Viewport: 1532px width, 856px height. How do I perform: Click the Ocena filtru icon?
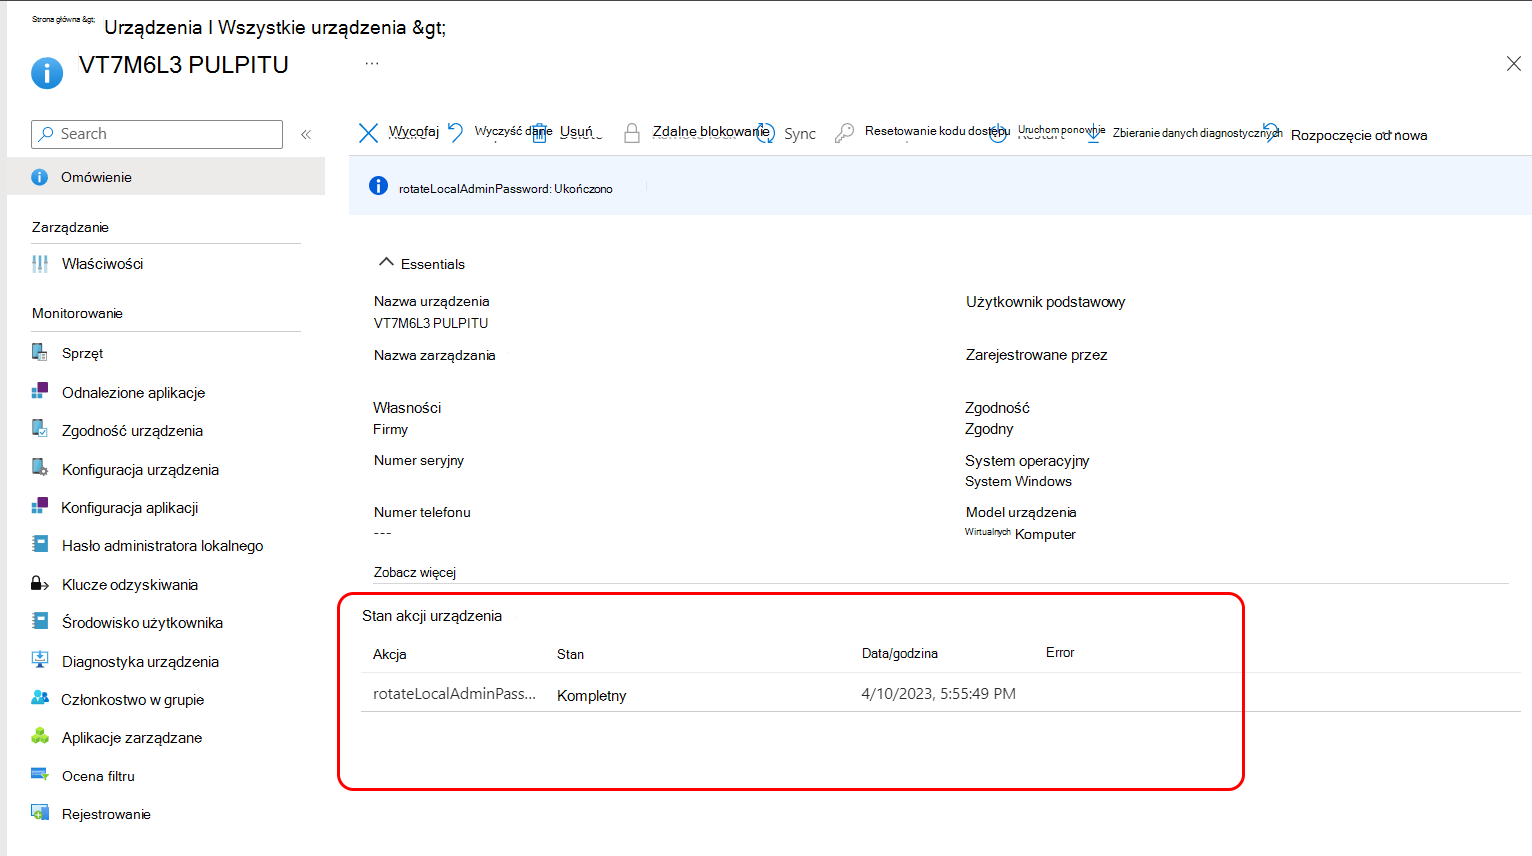(40, 774)
